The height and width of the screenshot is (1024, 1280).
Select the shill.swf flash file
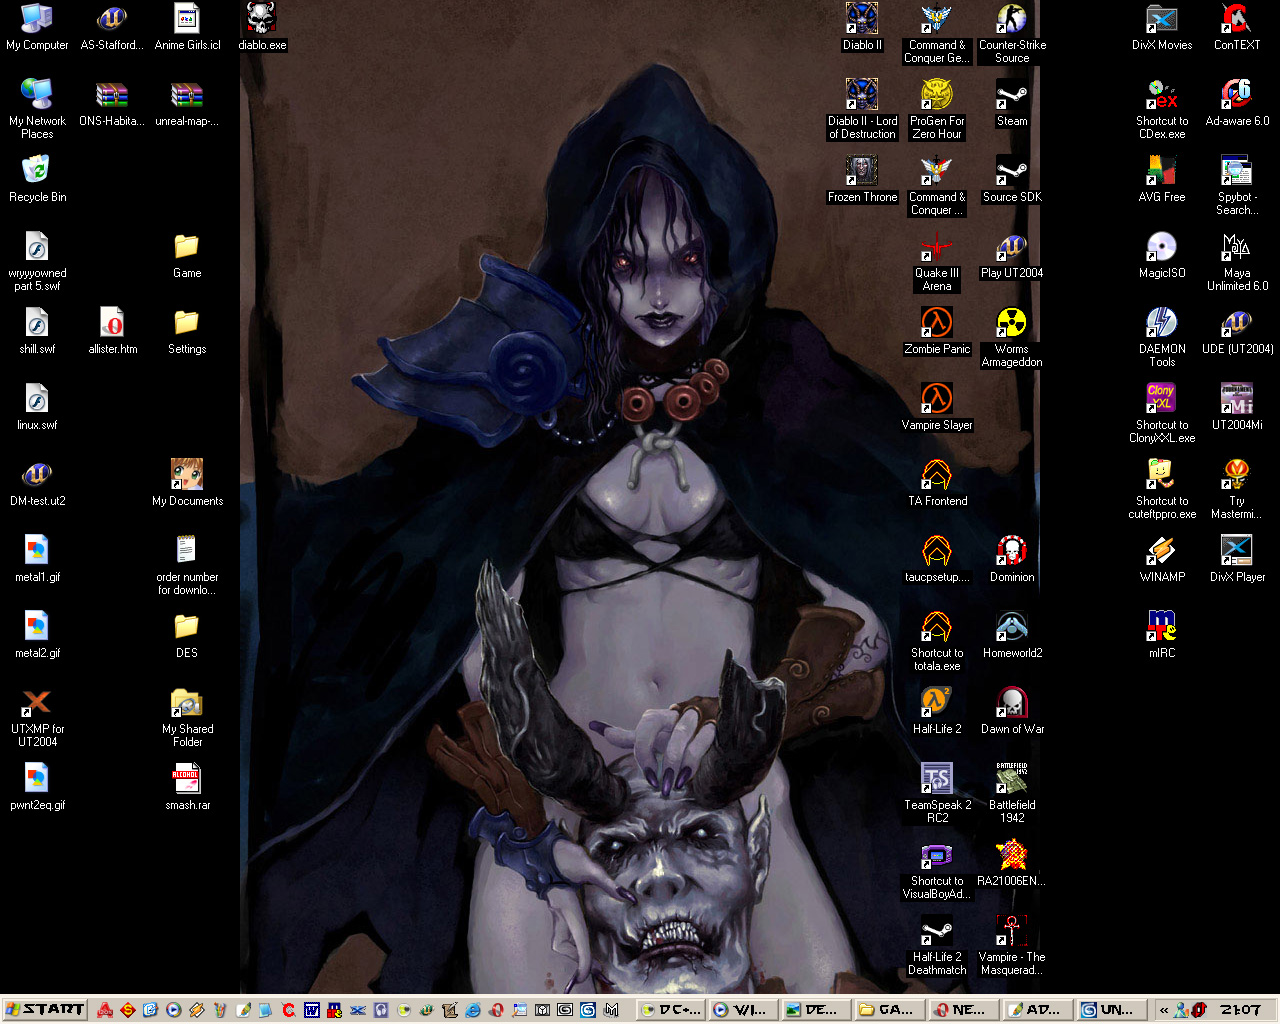[37, 331]
